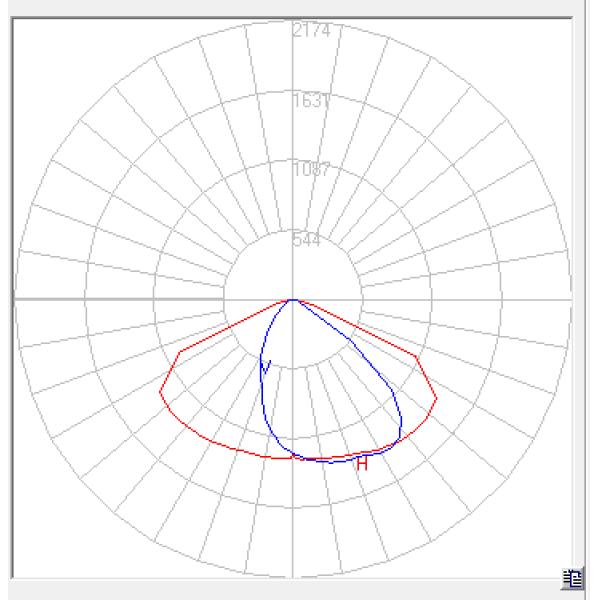Click the blue V curve label
Image resolution: width=600 pixels, height=600 pixels.
[x=266, y=368]
